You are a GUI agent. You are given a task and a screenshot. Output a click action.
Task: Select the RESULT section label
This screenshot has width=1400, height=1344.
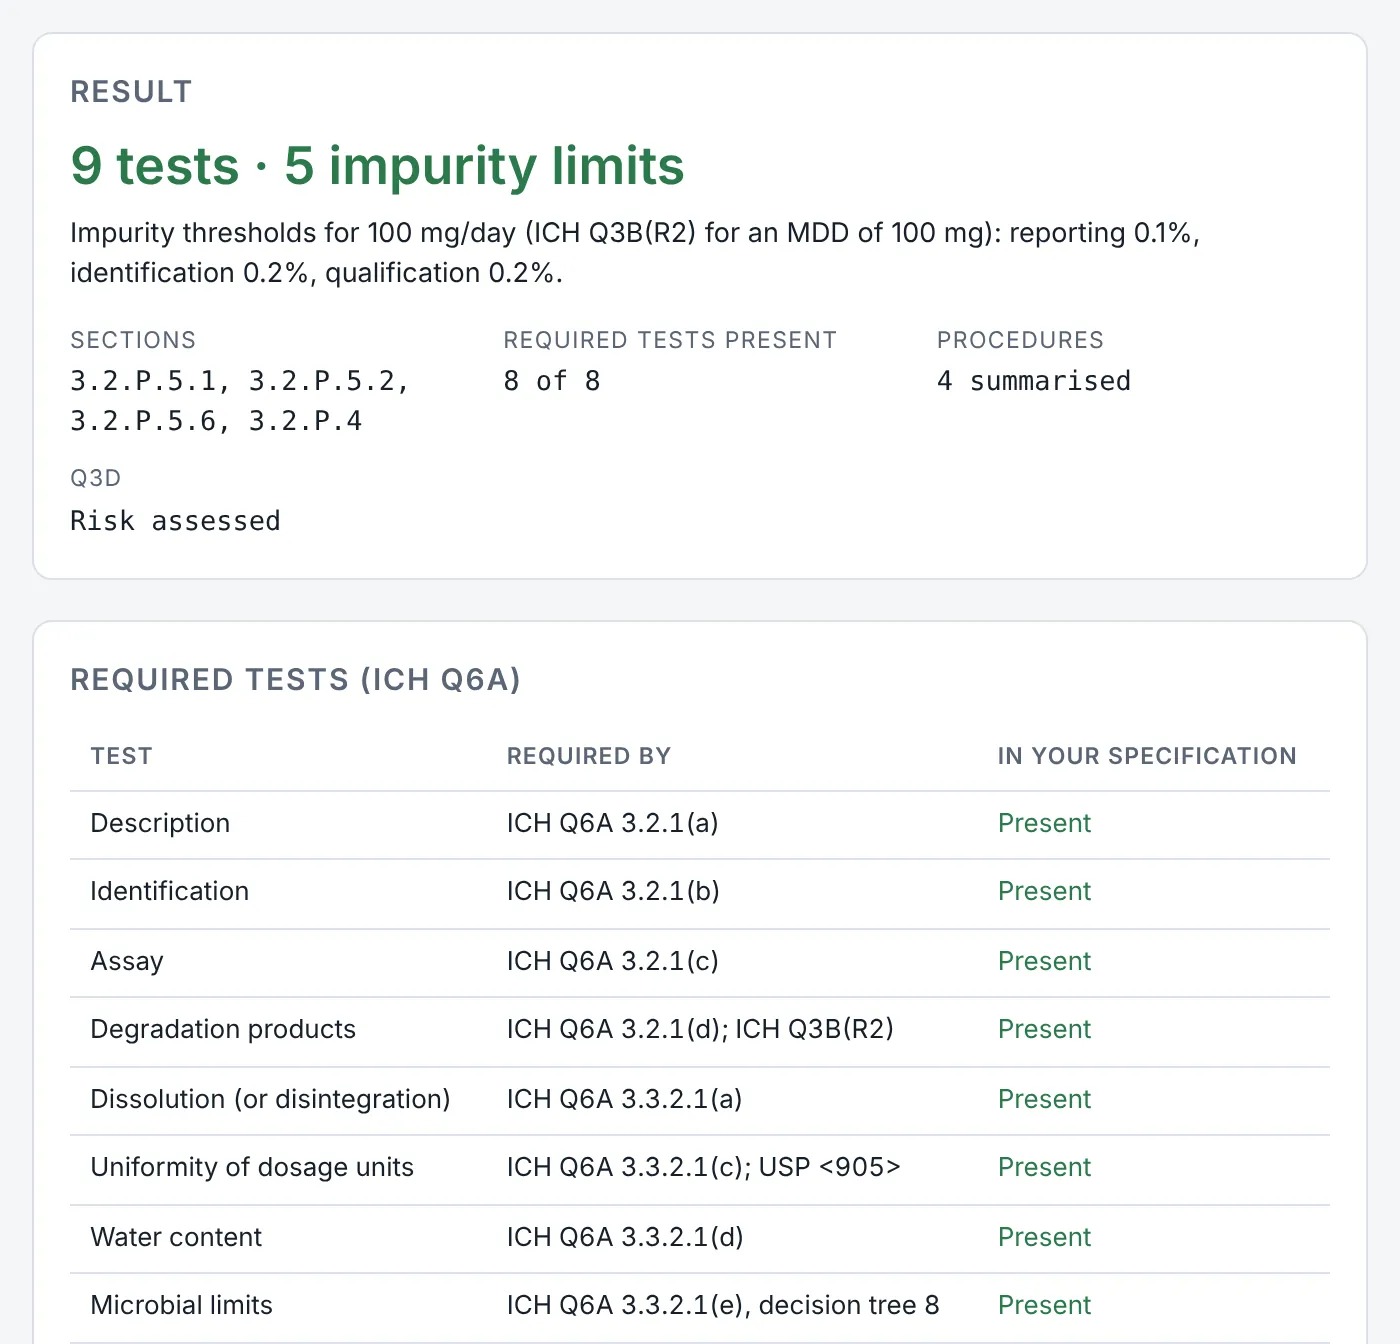coord(131,92)
